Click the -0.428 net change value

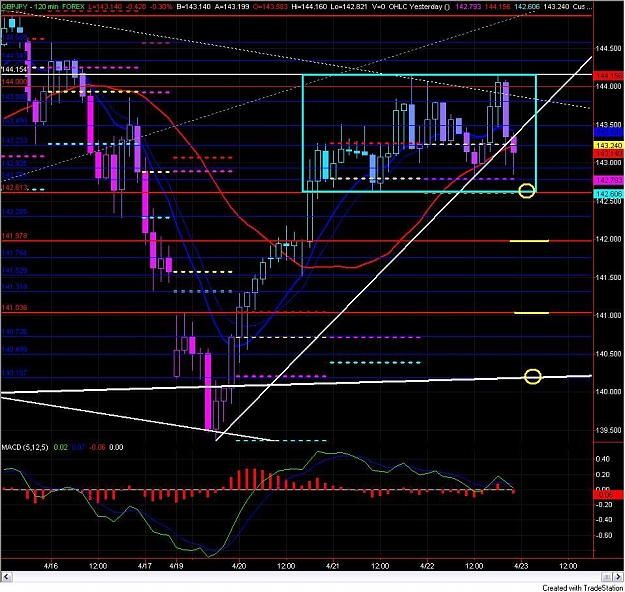pos(134,7)
